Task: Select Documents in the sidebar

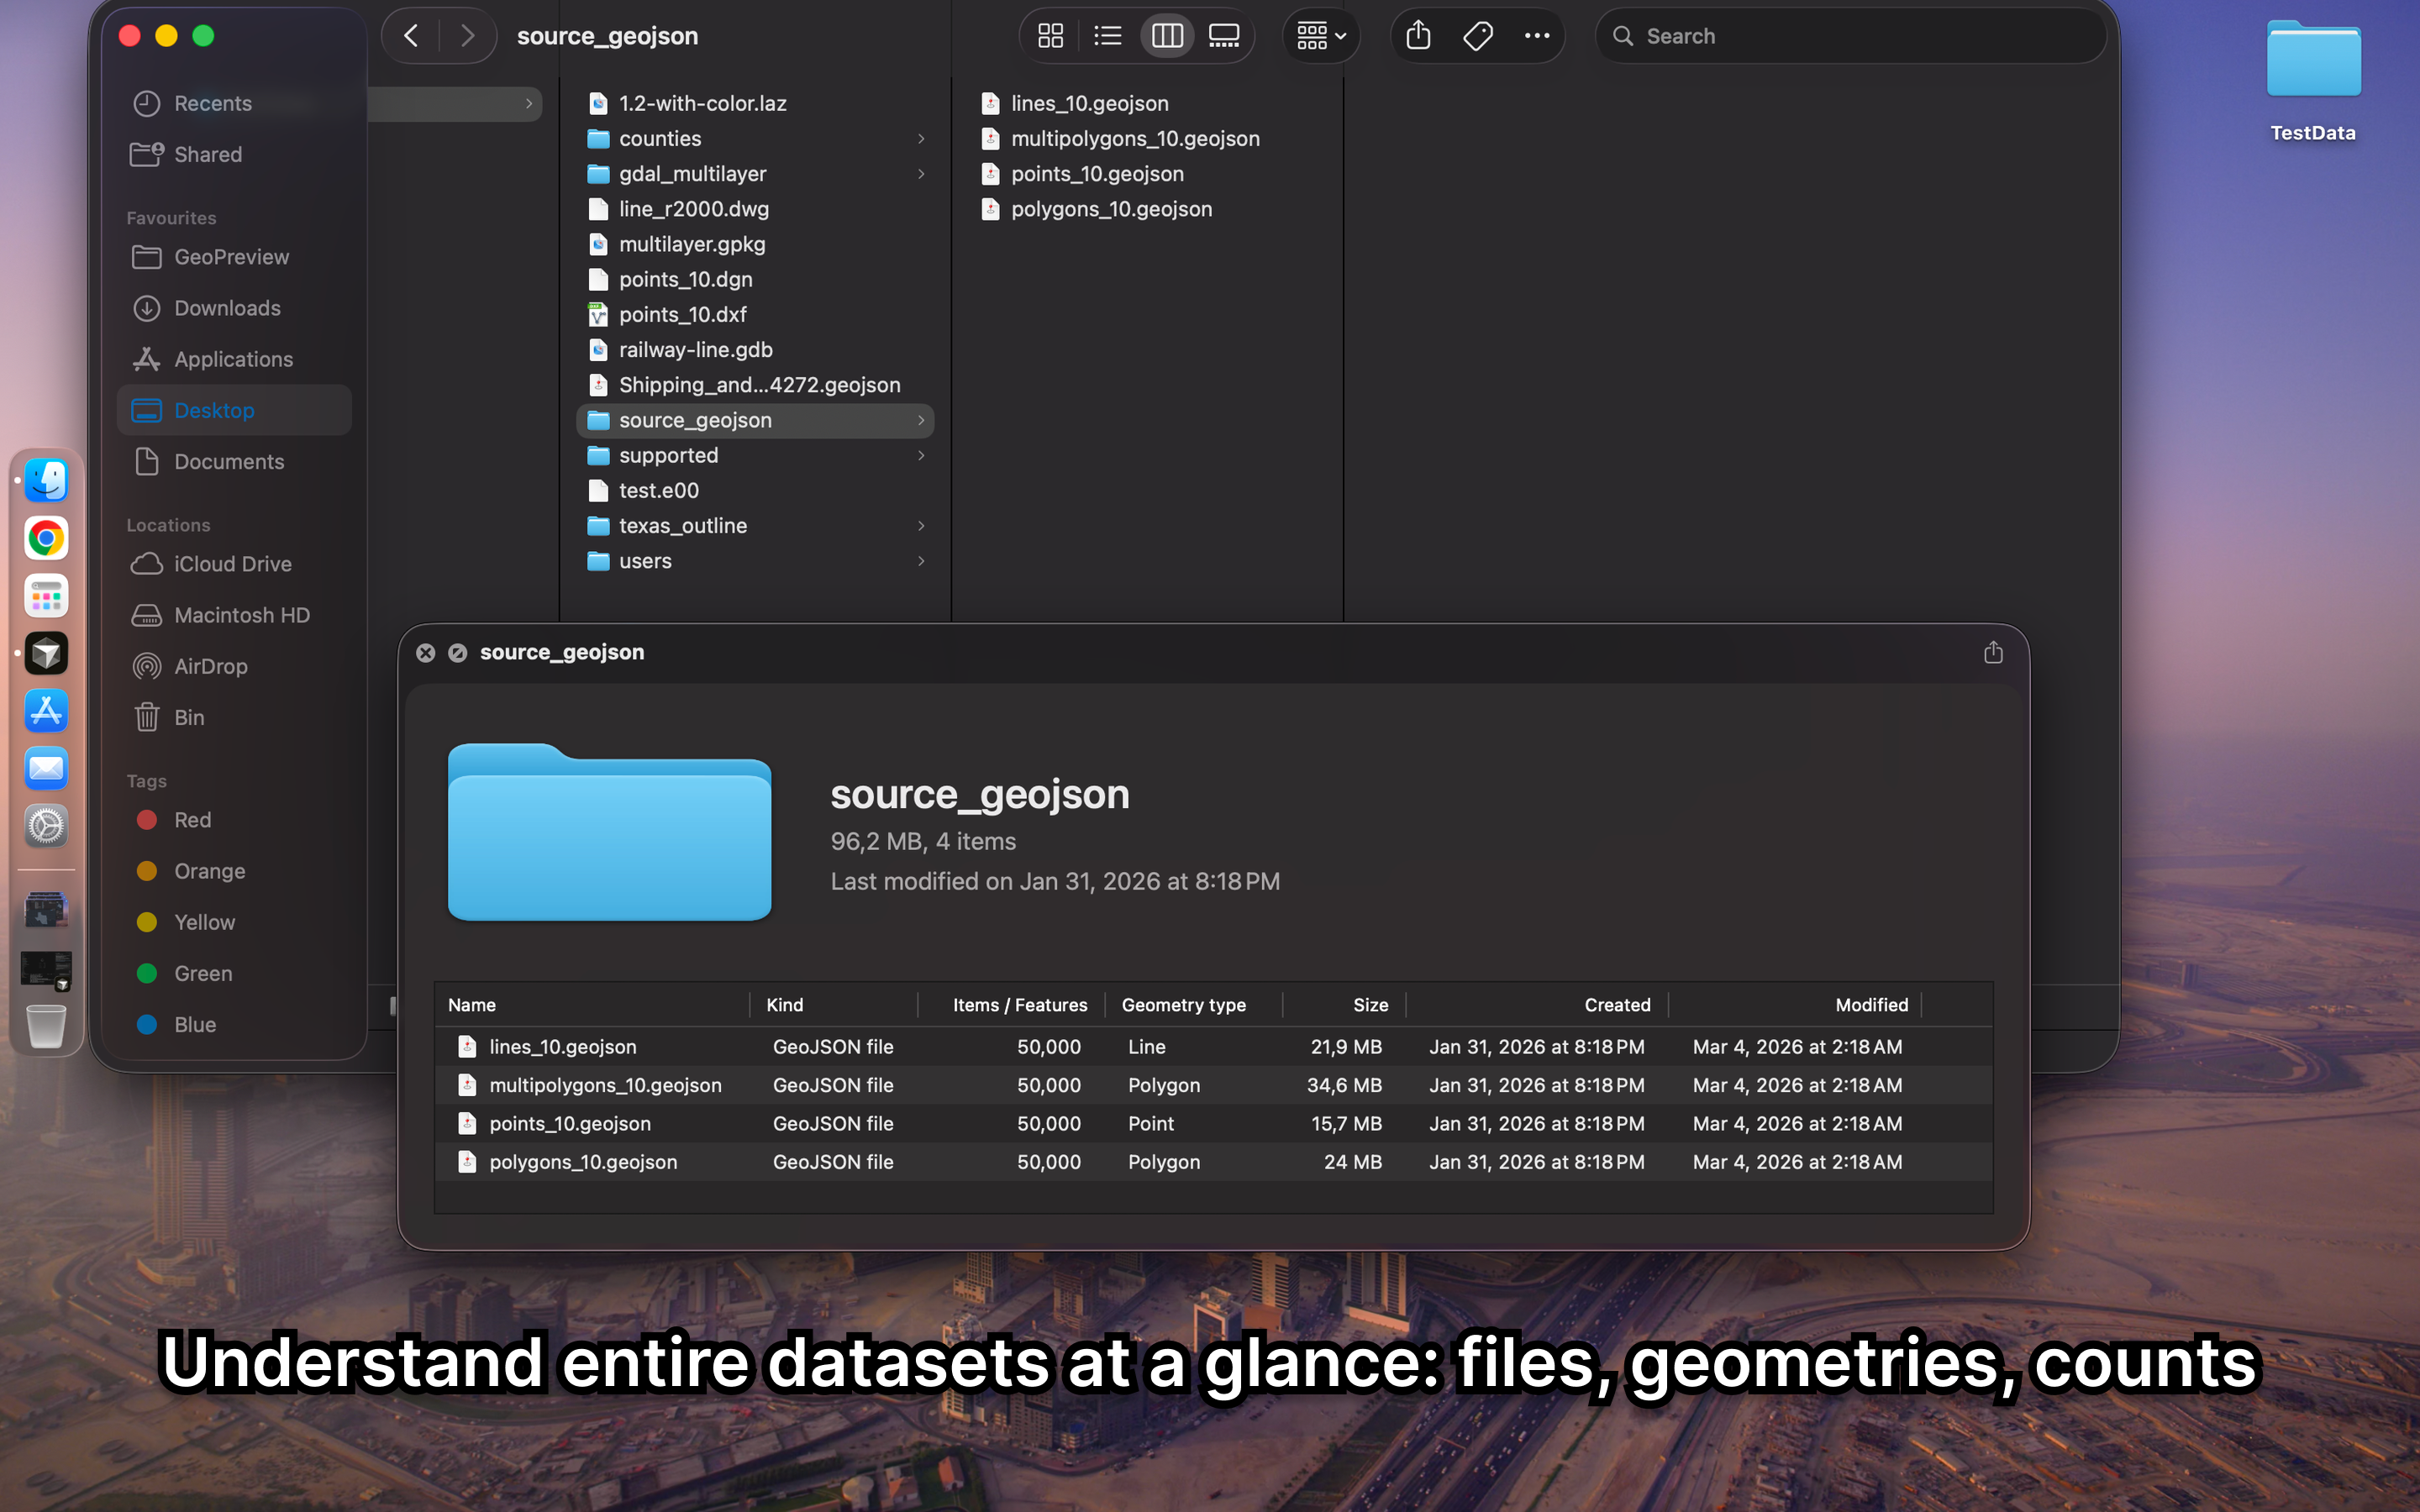Action: [229, 462]
